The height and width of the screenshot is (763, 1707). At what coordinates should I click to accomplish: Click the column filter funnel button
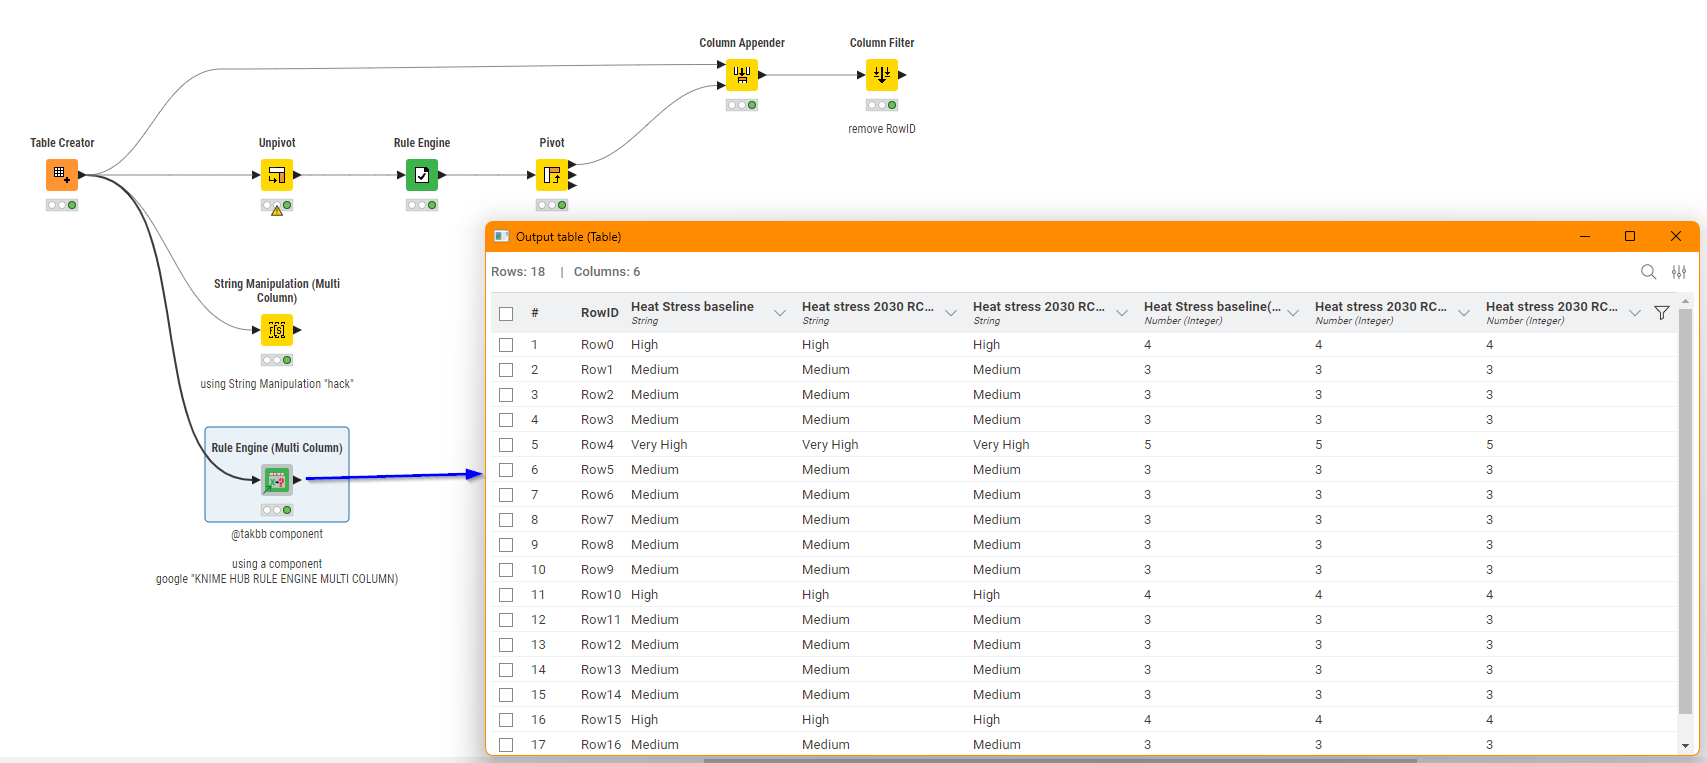point(1662,313)
